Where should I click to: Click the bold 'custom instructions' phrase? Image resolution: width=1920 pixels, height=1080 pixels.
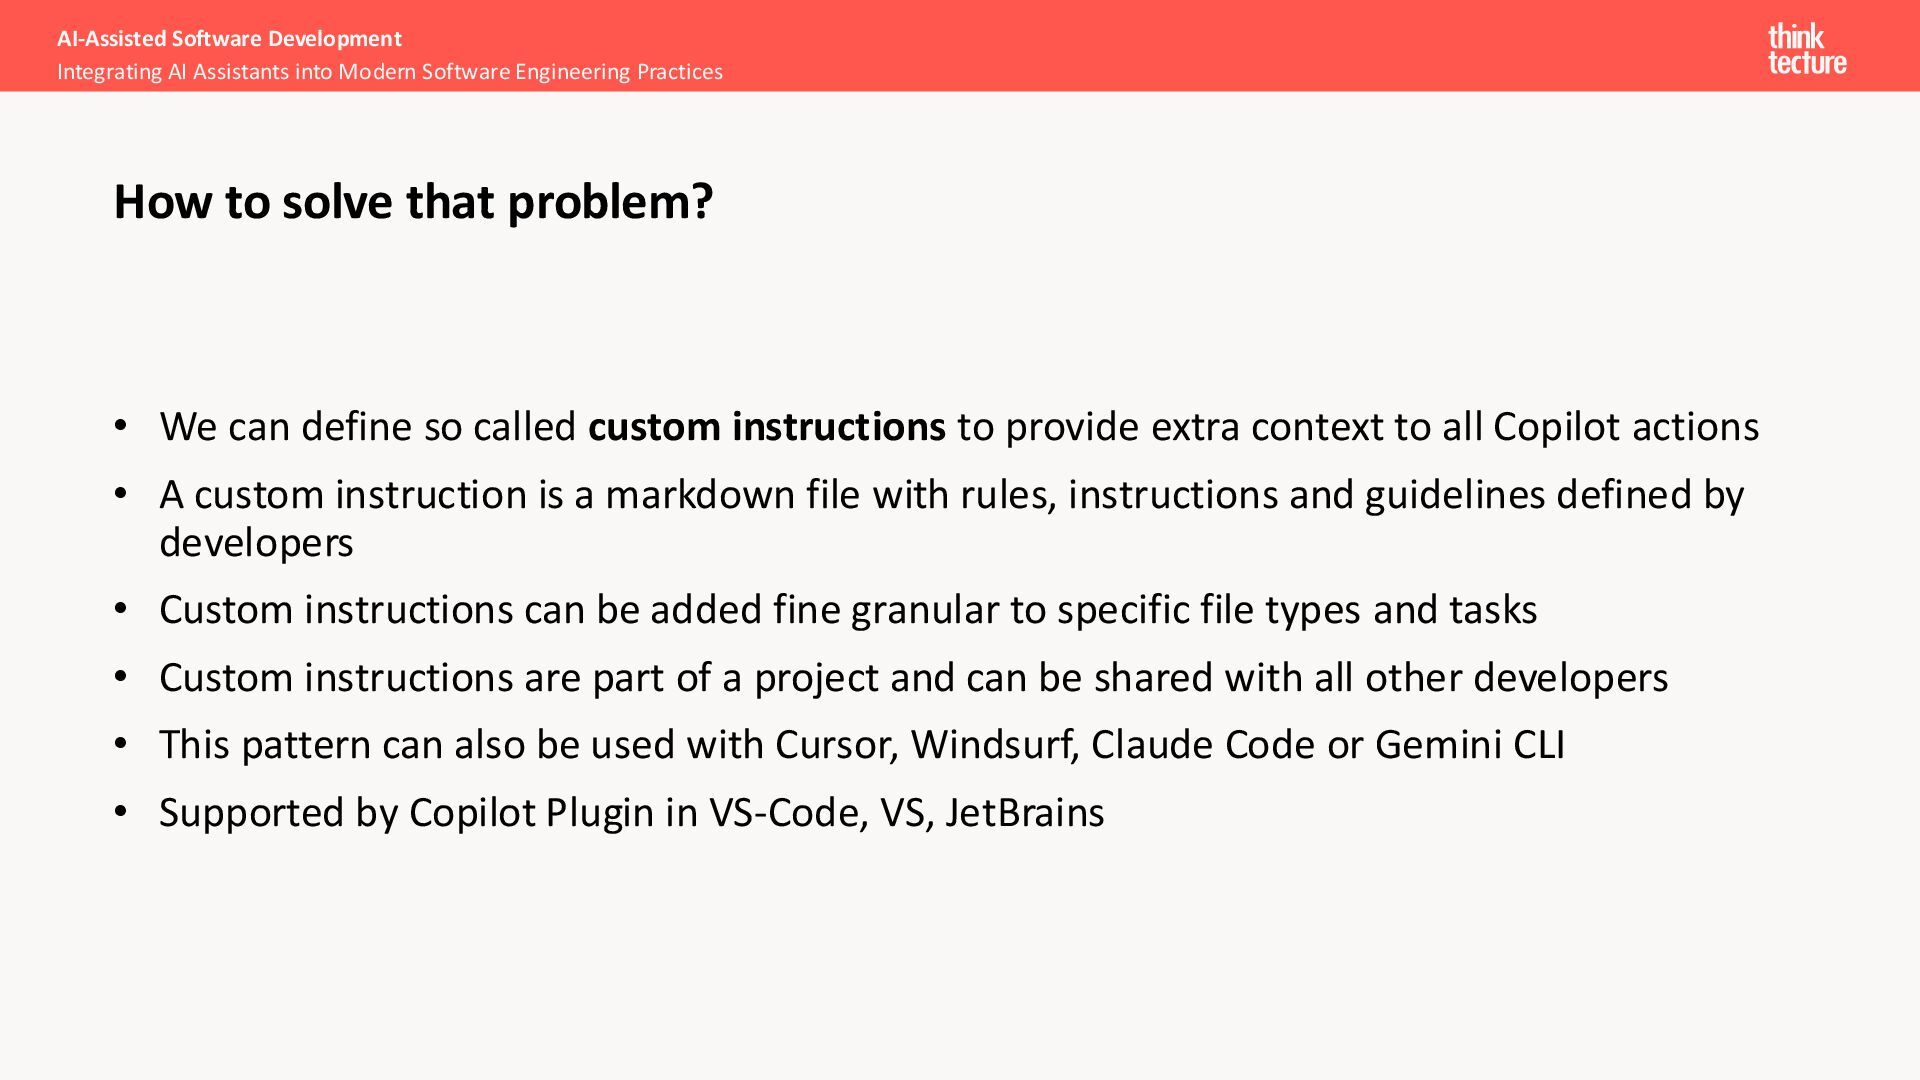pos(766,427)
